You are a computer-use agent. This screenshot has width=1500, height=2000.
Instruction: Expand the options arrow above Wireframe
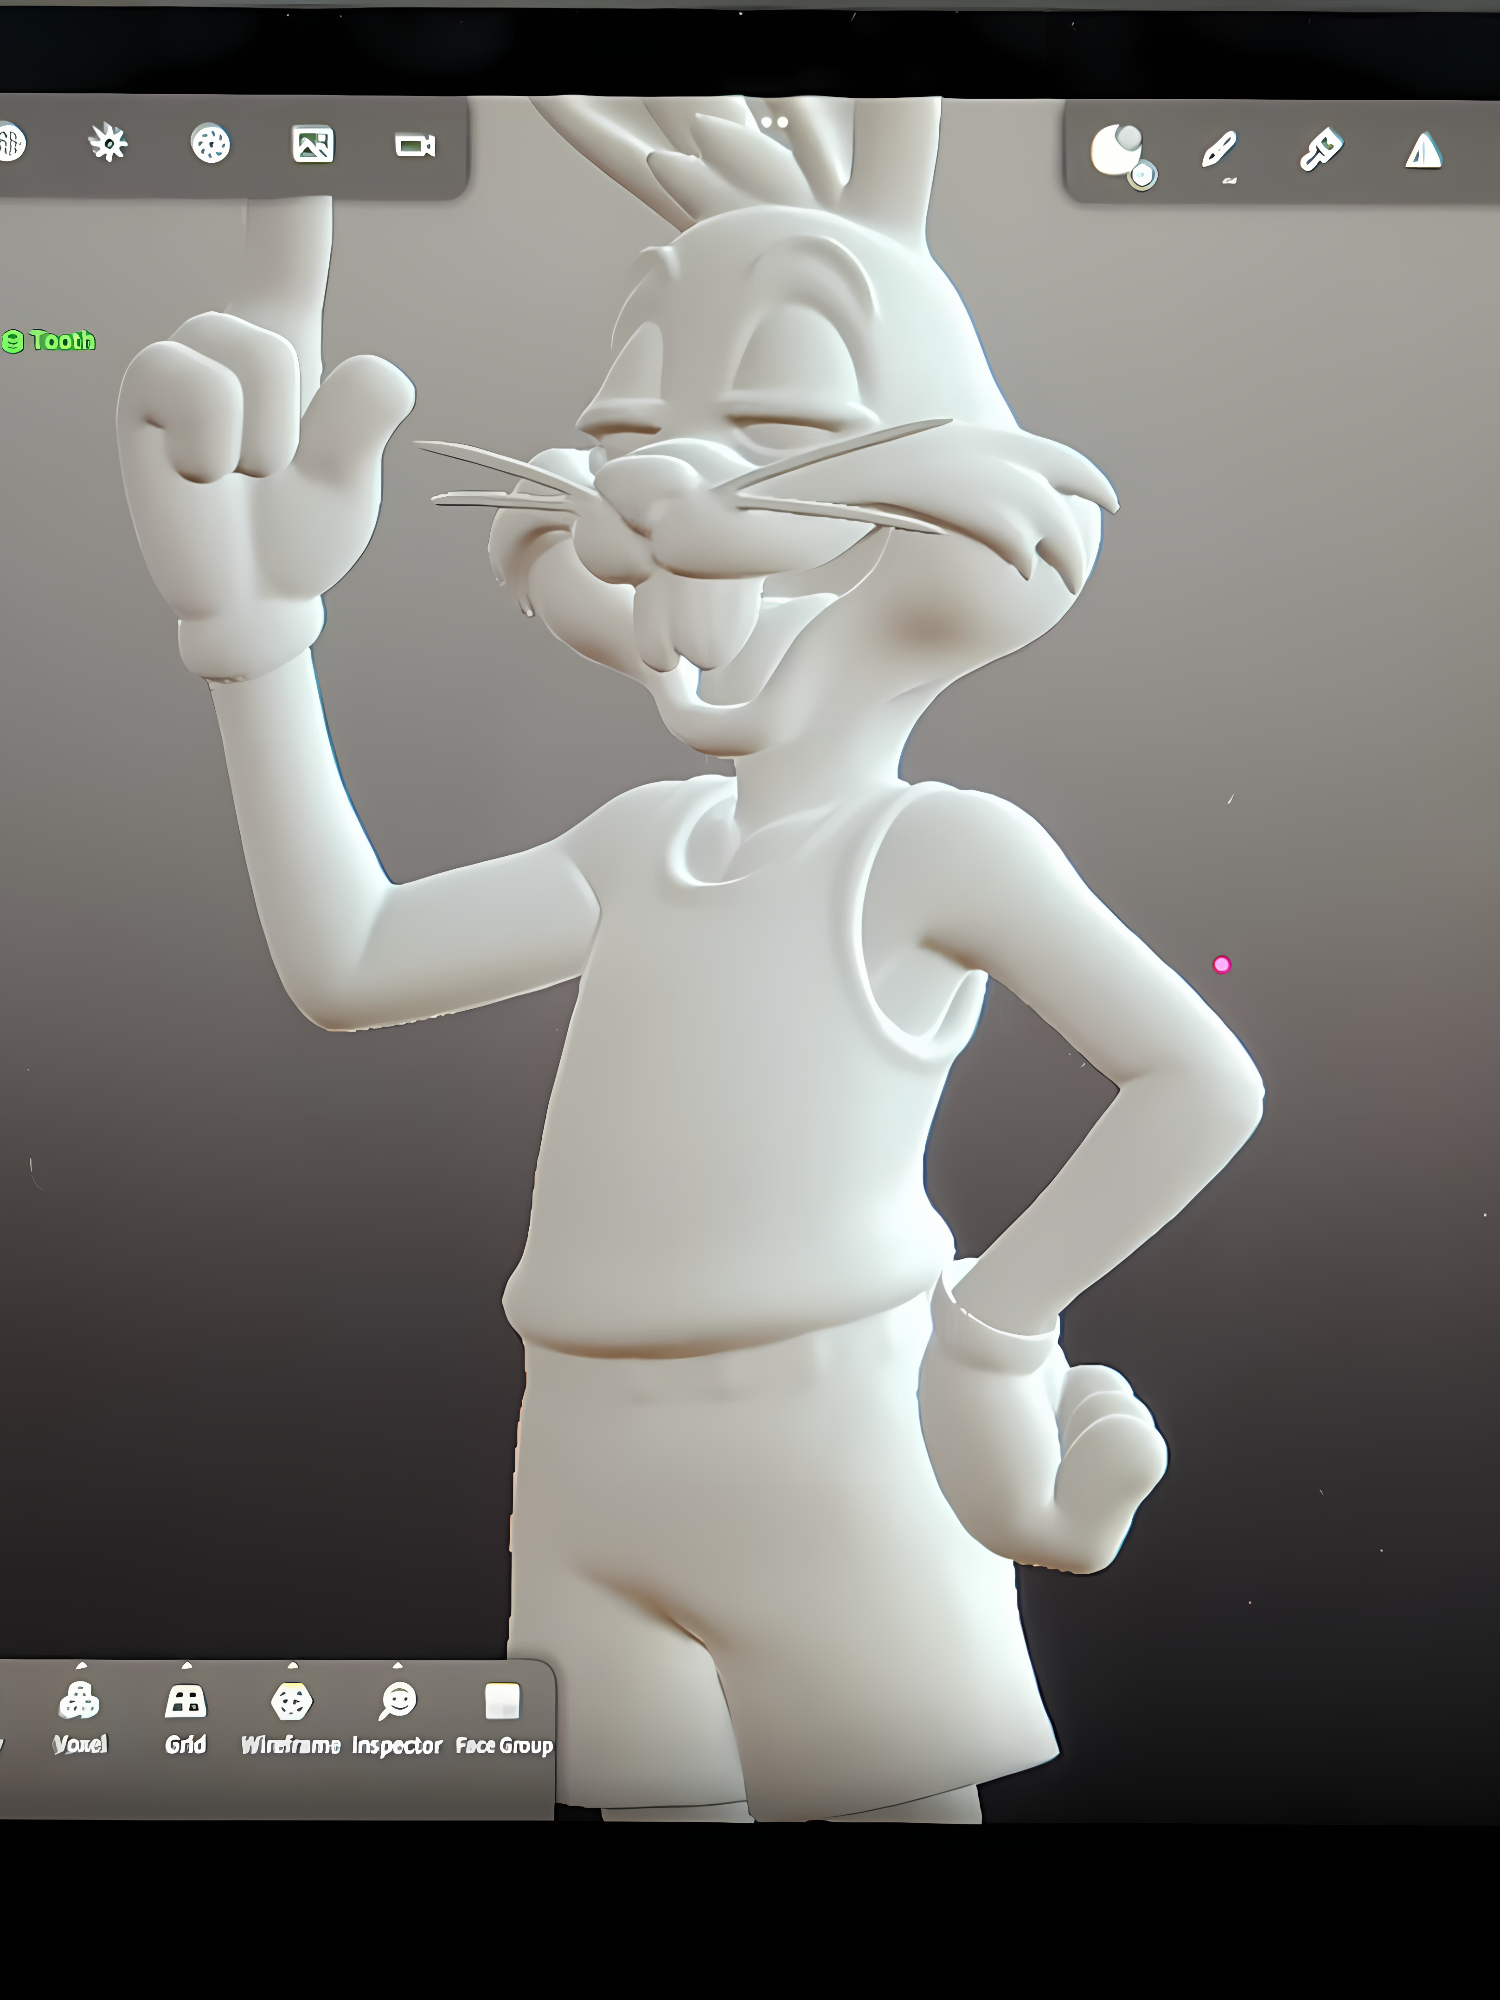[x=292, y=1665]
